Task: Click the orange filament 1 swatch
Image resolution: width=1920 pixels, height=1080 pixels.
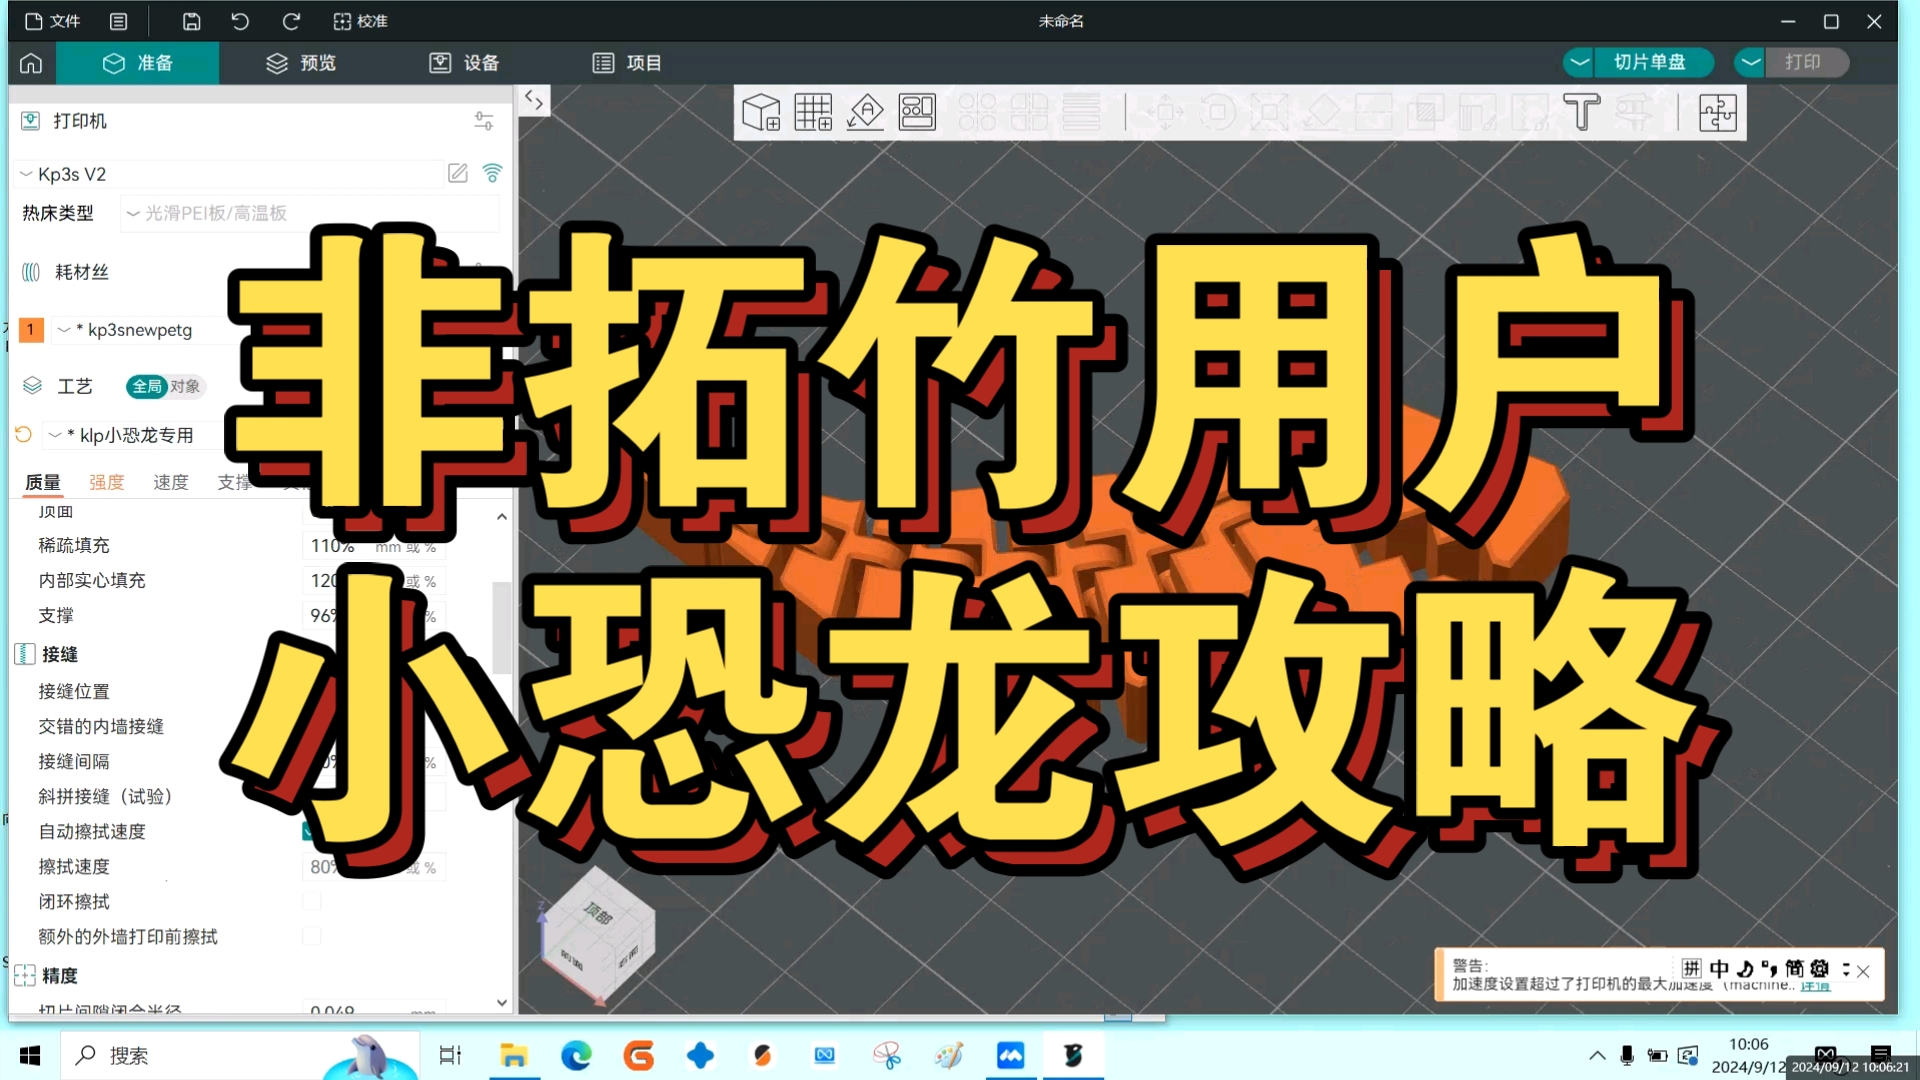Action: 31,329
